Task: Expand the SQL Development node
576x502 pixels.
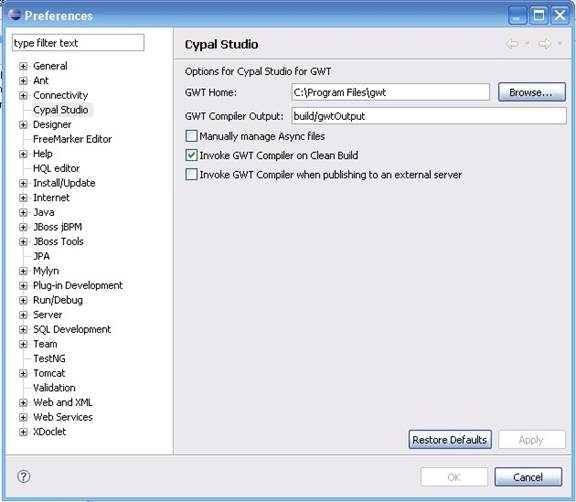Action: [23, 329]
